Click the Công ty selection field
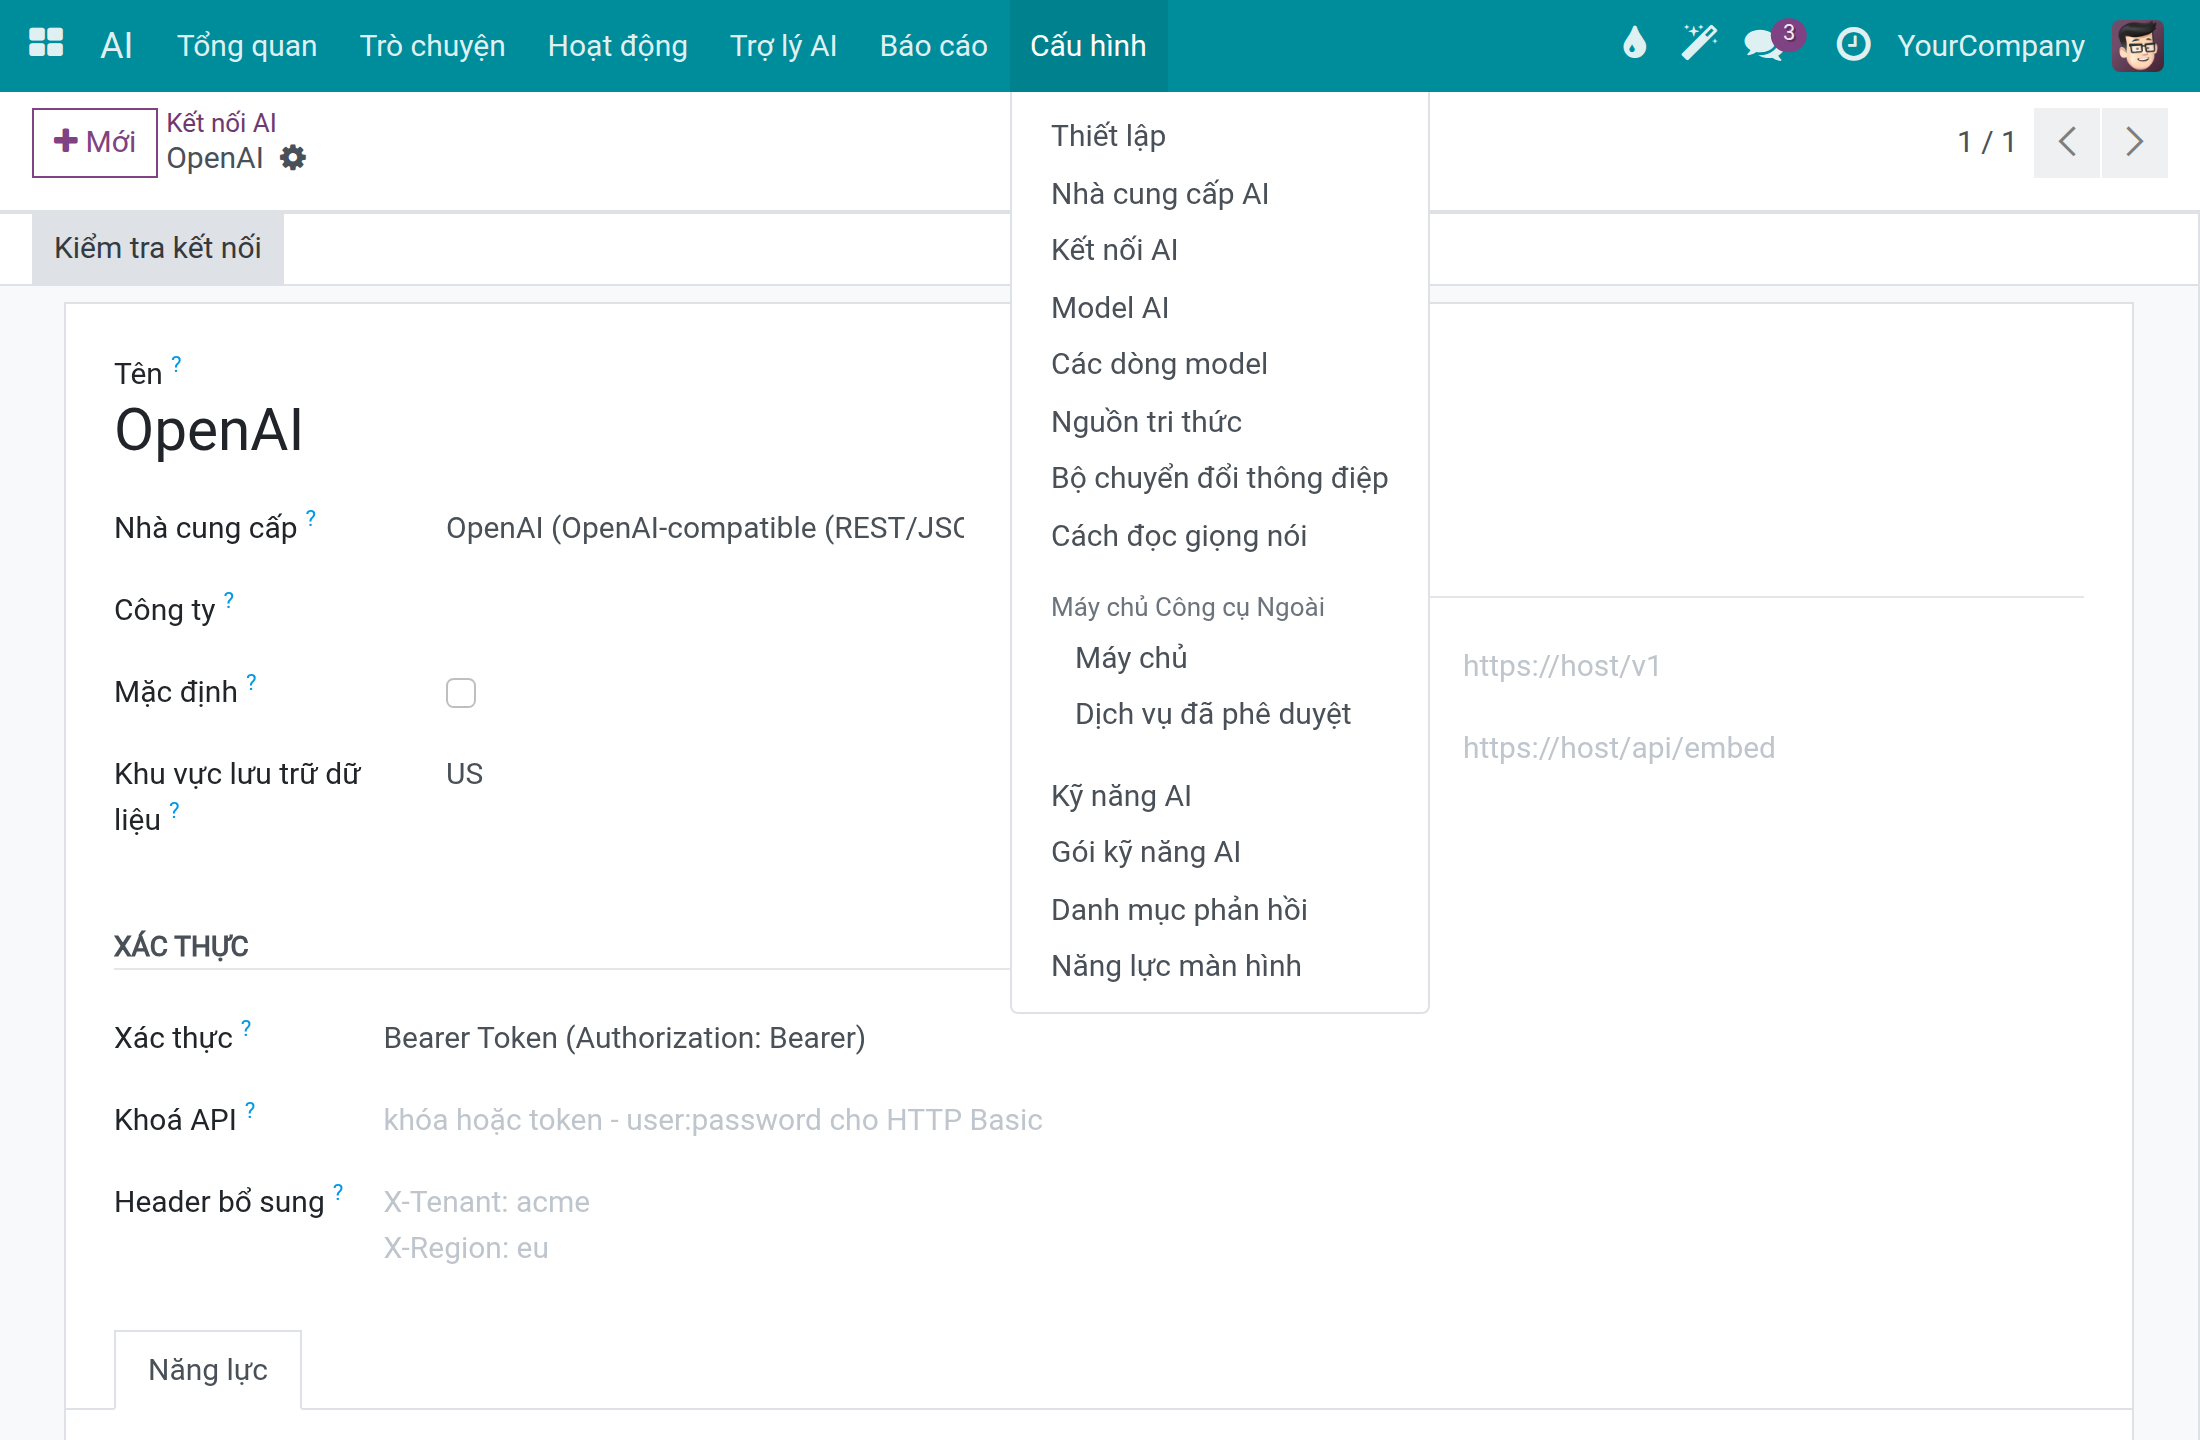The width and height of the screenshot is (2200, 1440). tap(705, 610)
